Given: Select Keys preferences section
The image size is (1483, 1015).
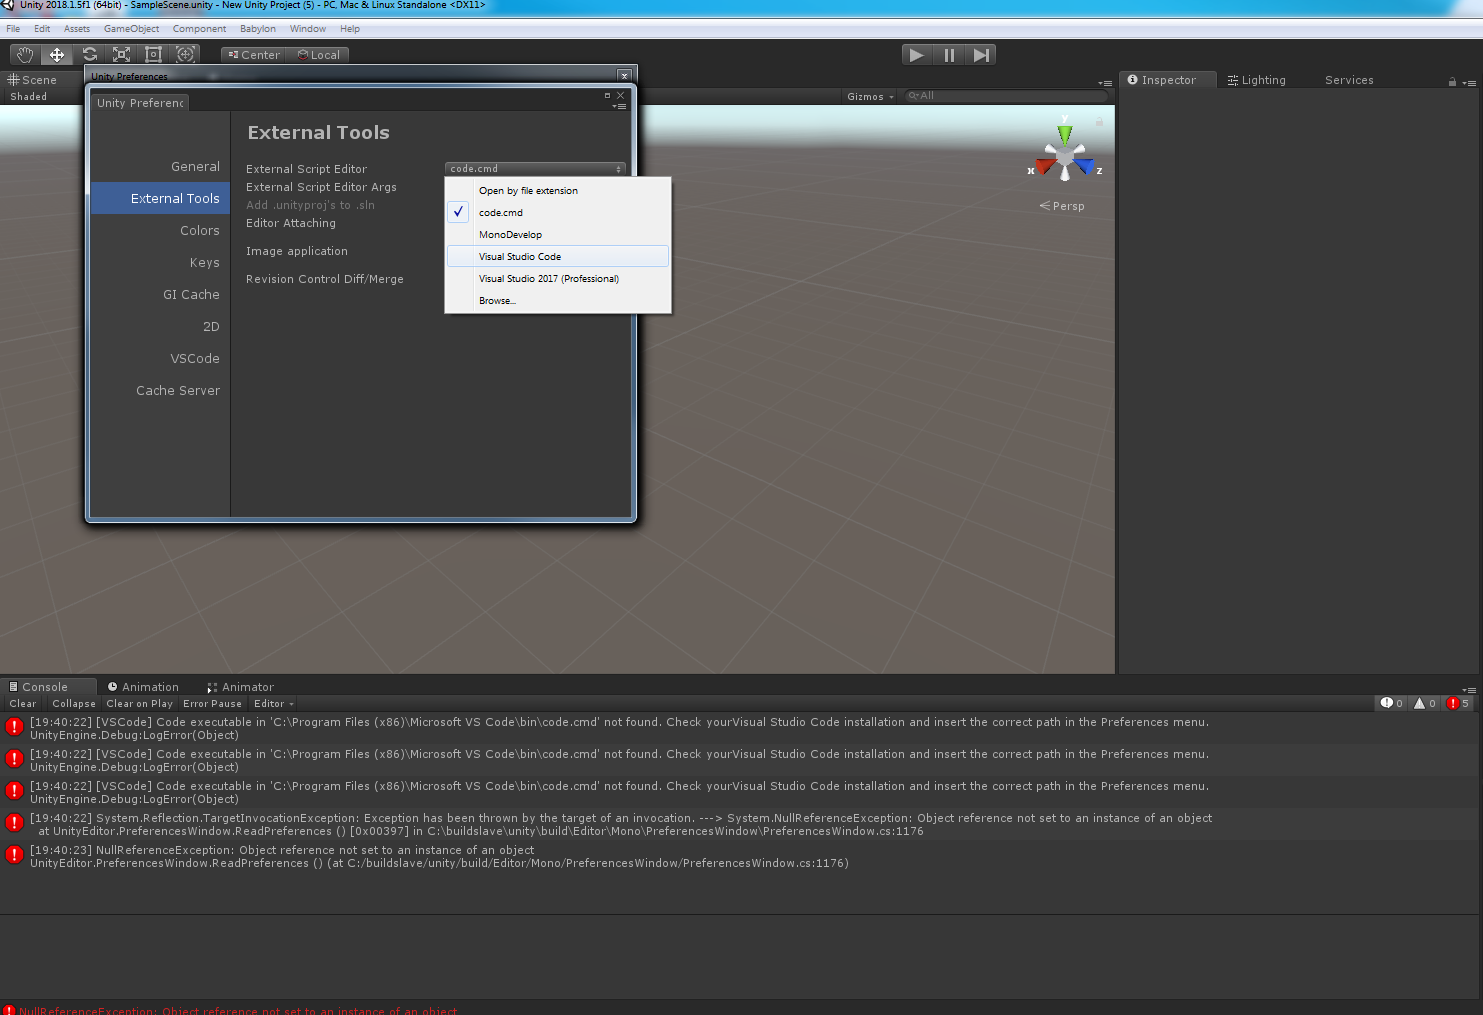Looking at the screenshot, I should 160,263.
